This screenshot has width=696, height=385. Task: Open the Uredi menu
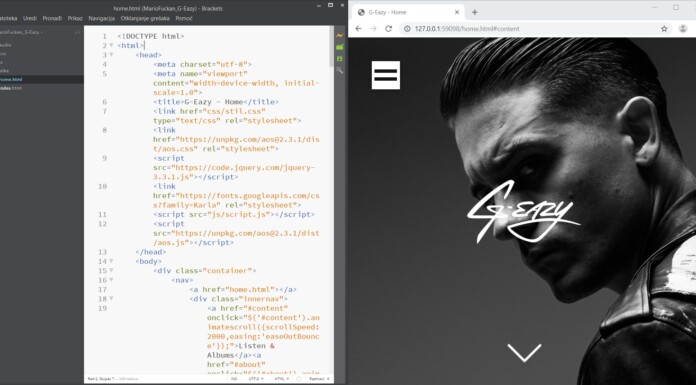click(x=30, y=19)
